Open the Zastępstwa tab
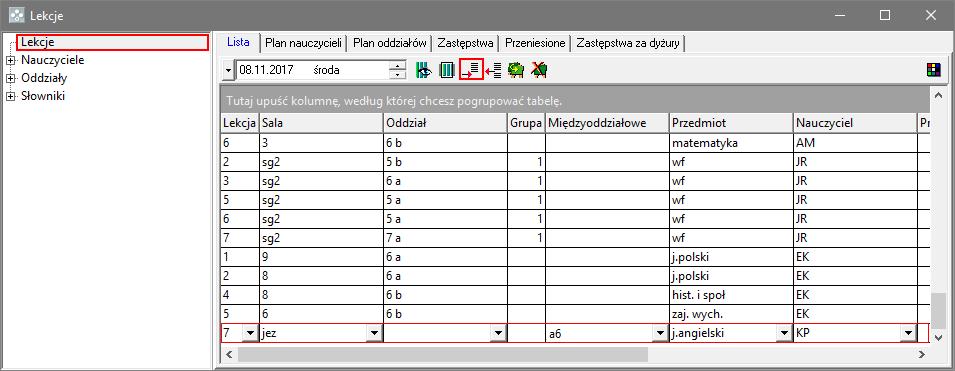955x371 pixels. pyautogui.click(x=465, y=43)
